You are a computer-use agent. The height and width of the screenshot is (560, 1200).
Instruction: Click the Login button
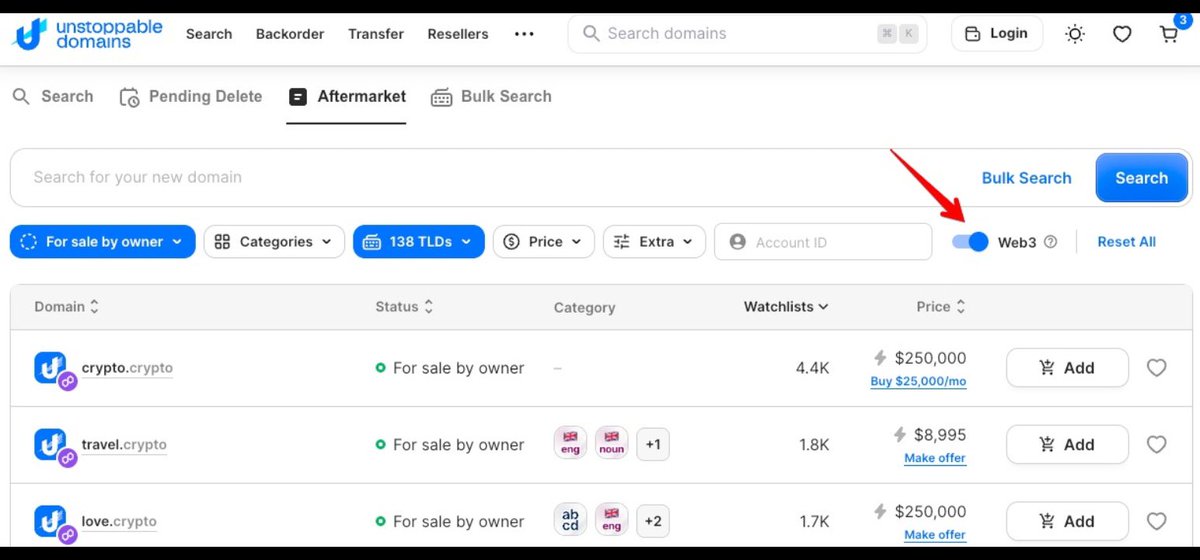(997, 34)
